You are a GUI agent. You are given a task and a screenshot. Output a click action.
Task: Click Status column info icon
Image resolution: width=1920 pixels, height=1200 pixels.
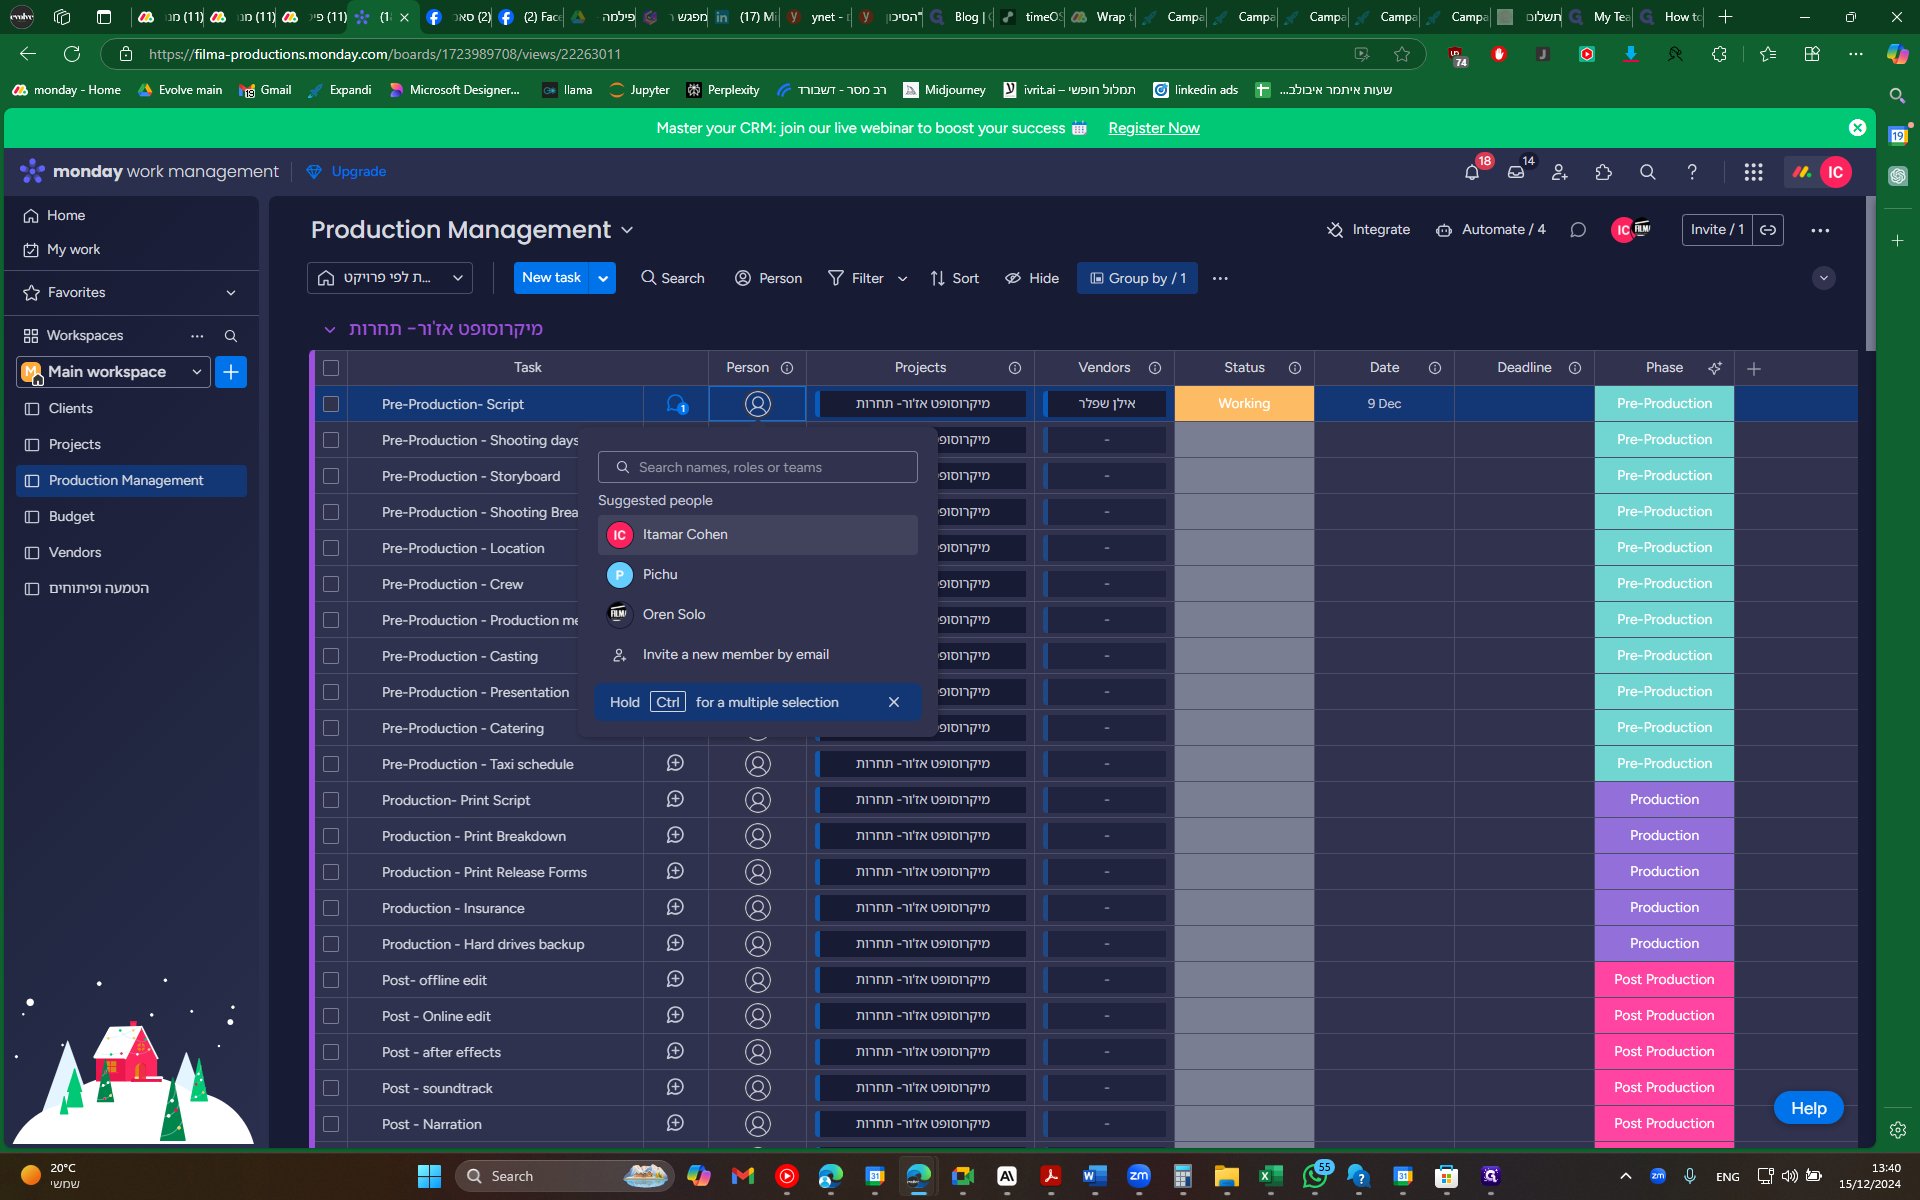point(1295,368)
